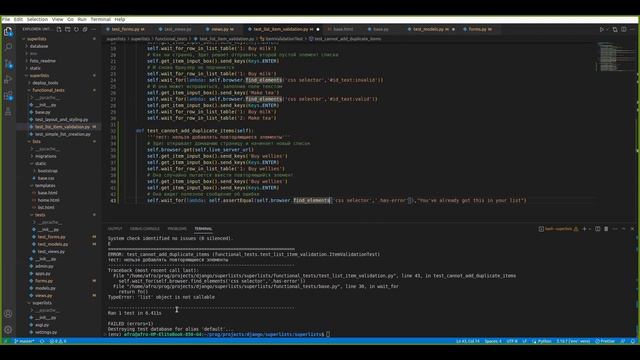Expand the migrations folder
640x360 pixels.
point(46,156)
